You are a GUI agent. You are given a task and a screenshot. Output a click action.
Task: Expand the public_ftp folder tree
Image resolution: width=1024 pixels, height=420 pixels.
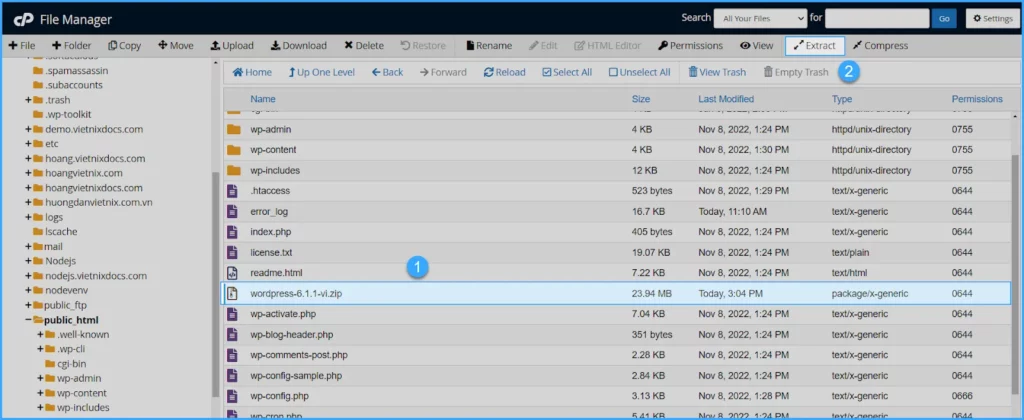coord(28,305)
